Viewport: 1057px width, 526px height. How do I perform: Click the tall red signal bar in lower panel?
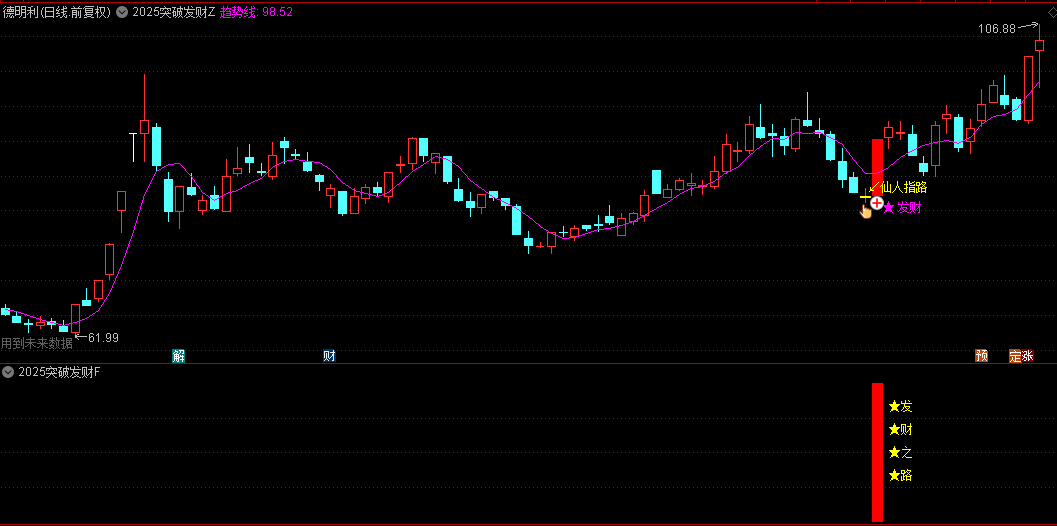click(877, 452)
